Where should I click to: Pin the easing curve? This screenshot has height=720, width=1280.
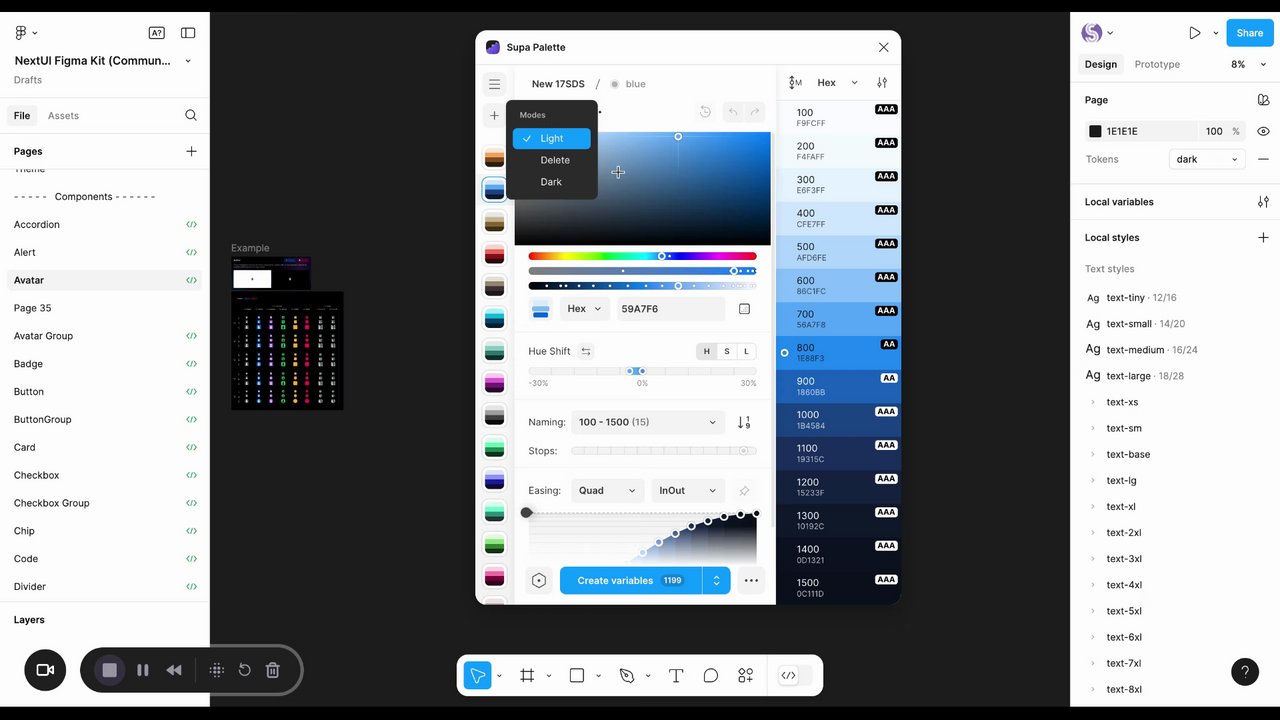pos(744,491)
